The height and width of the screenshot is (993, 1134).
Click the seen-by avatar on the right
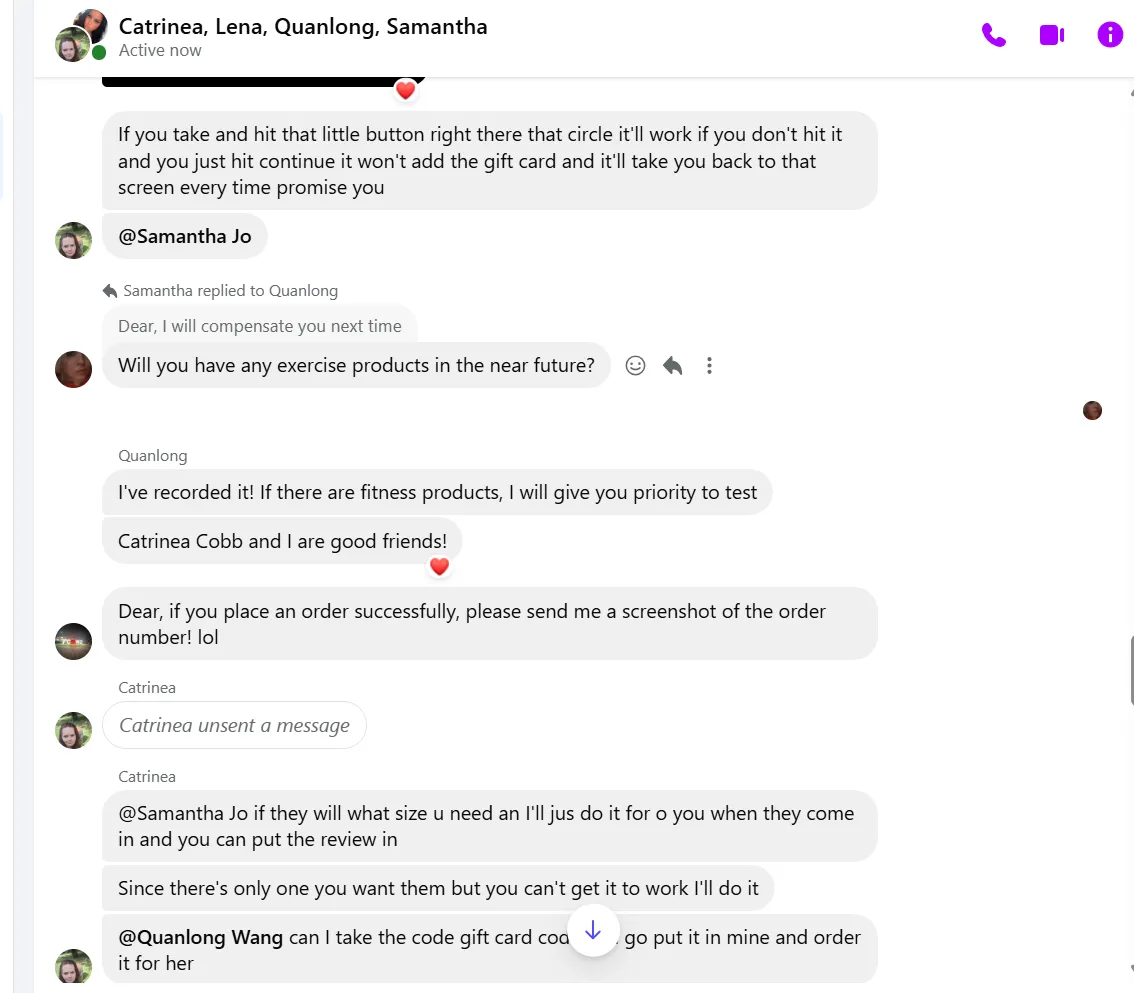[1092, 410]
